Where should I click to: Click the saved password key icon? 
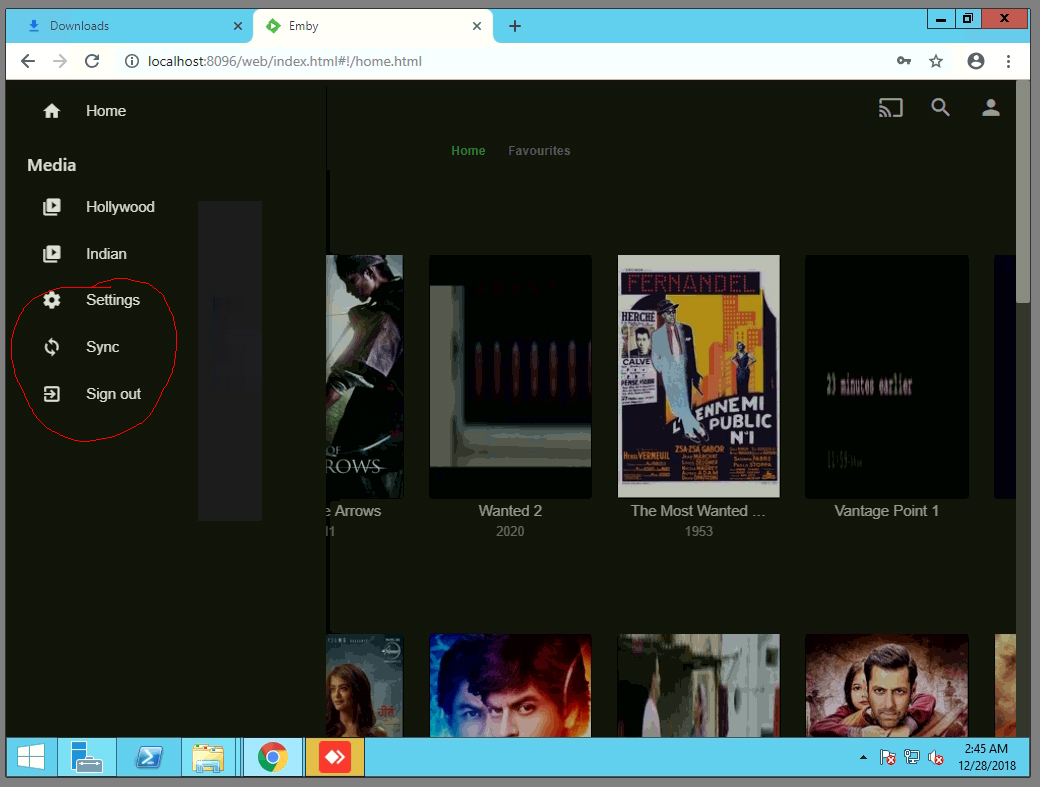[x=904, y=61]
